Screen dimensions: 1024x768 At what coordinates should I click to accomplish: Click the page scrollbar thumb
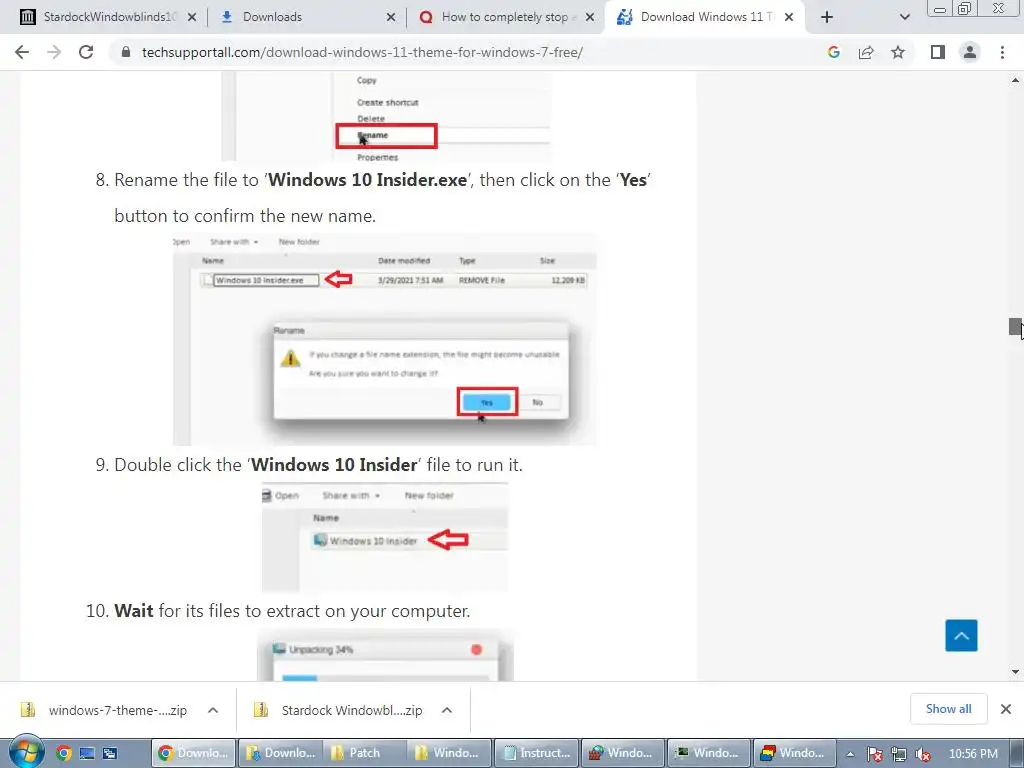coord(1015,327)
